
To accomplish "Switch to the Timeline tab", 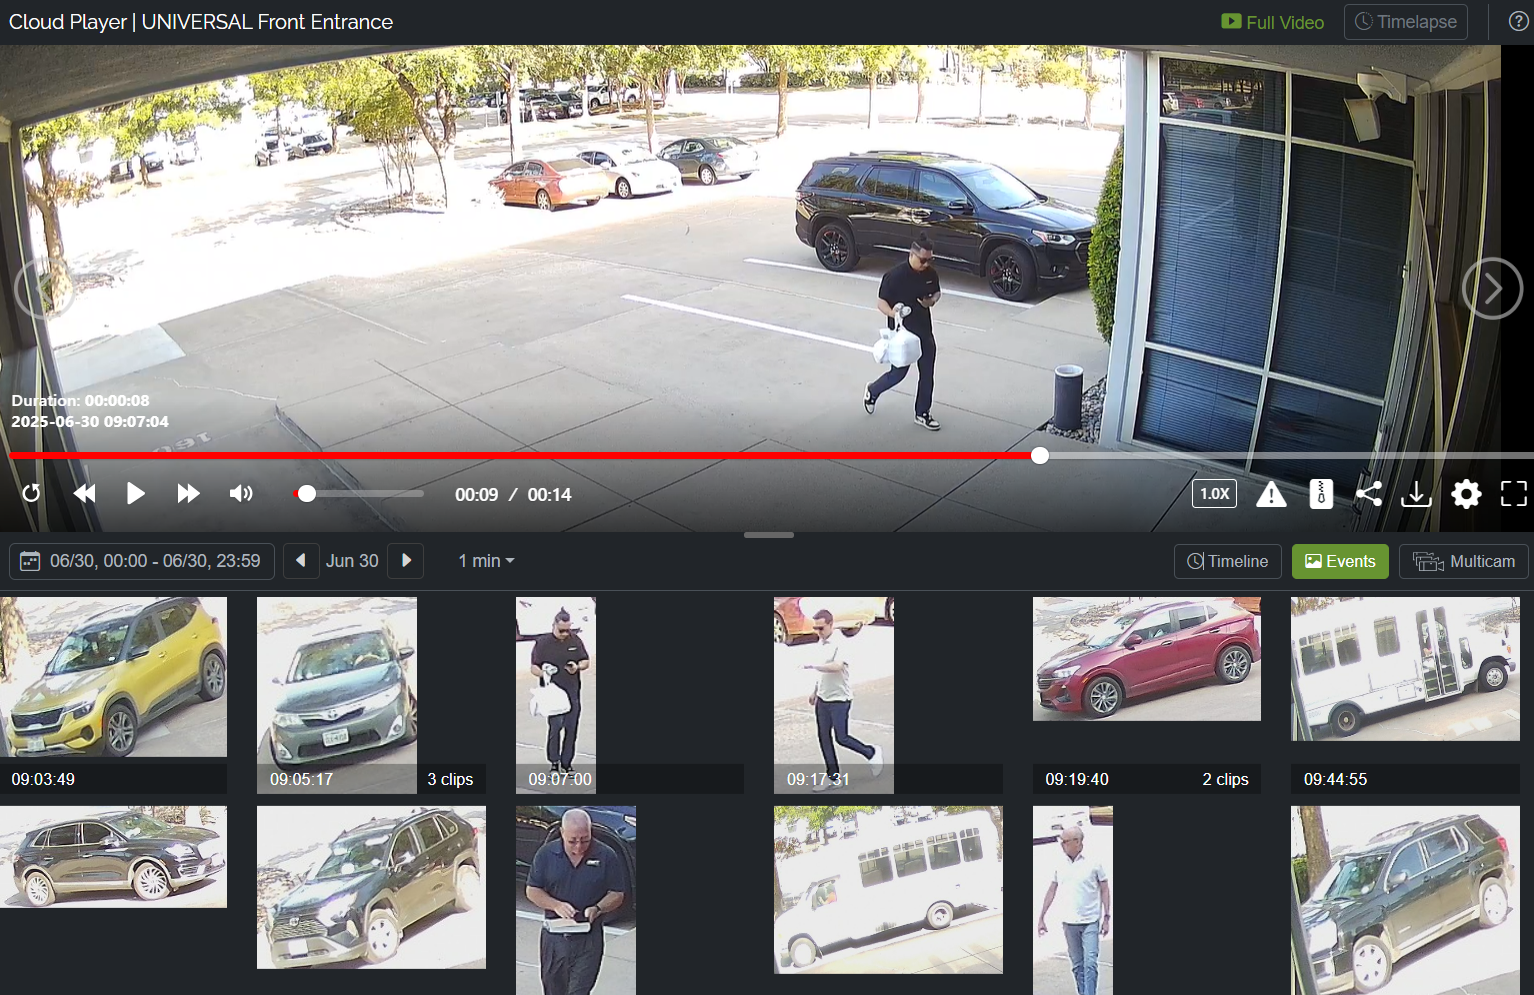I will (1227, 561).
